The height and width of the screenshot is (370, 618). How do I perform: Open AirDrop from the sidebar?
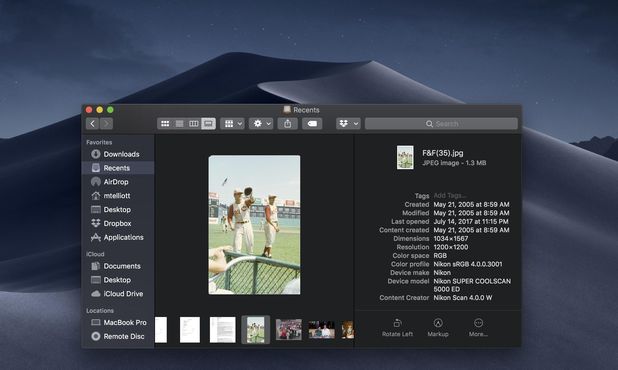tap(118, 182)
